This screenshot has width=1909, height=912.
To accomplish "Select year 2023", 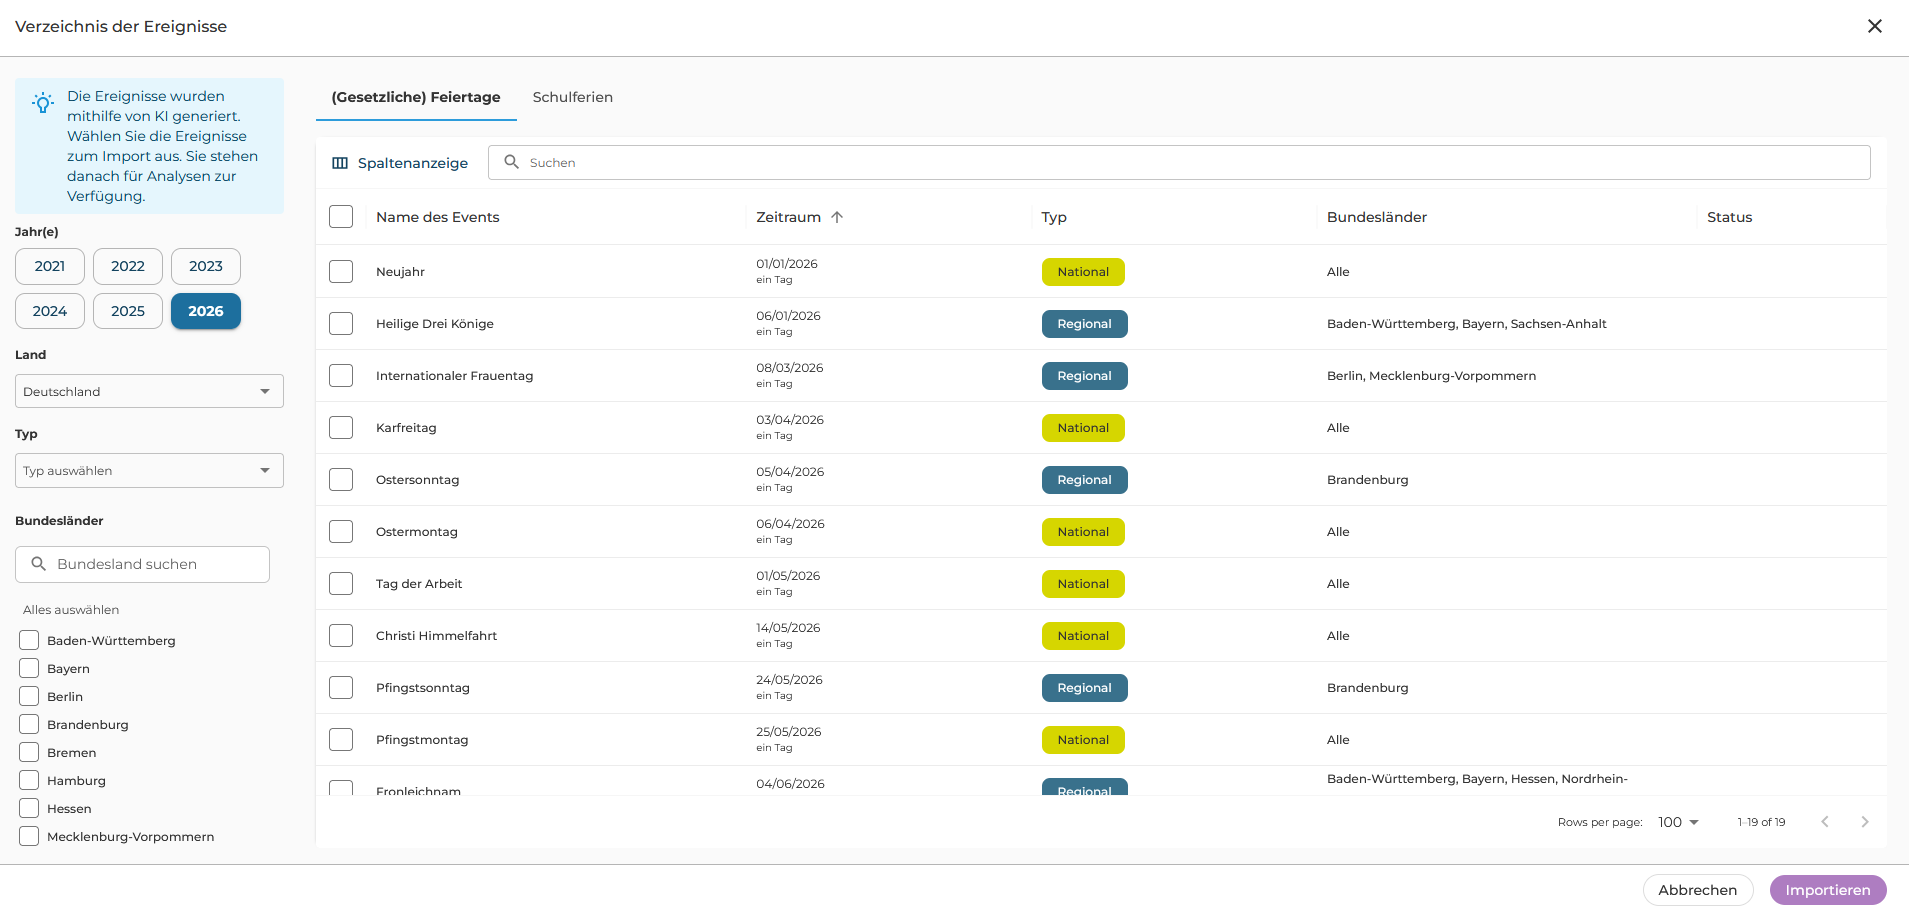I will 206,266.
